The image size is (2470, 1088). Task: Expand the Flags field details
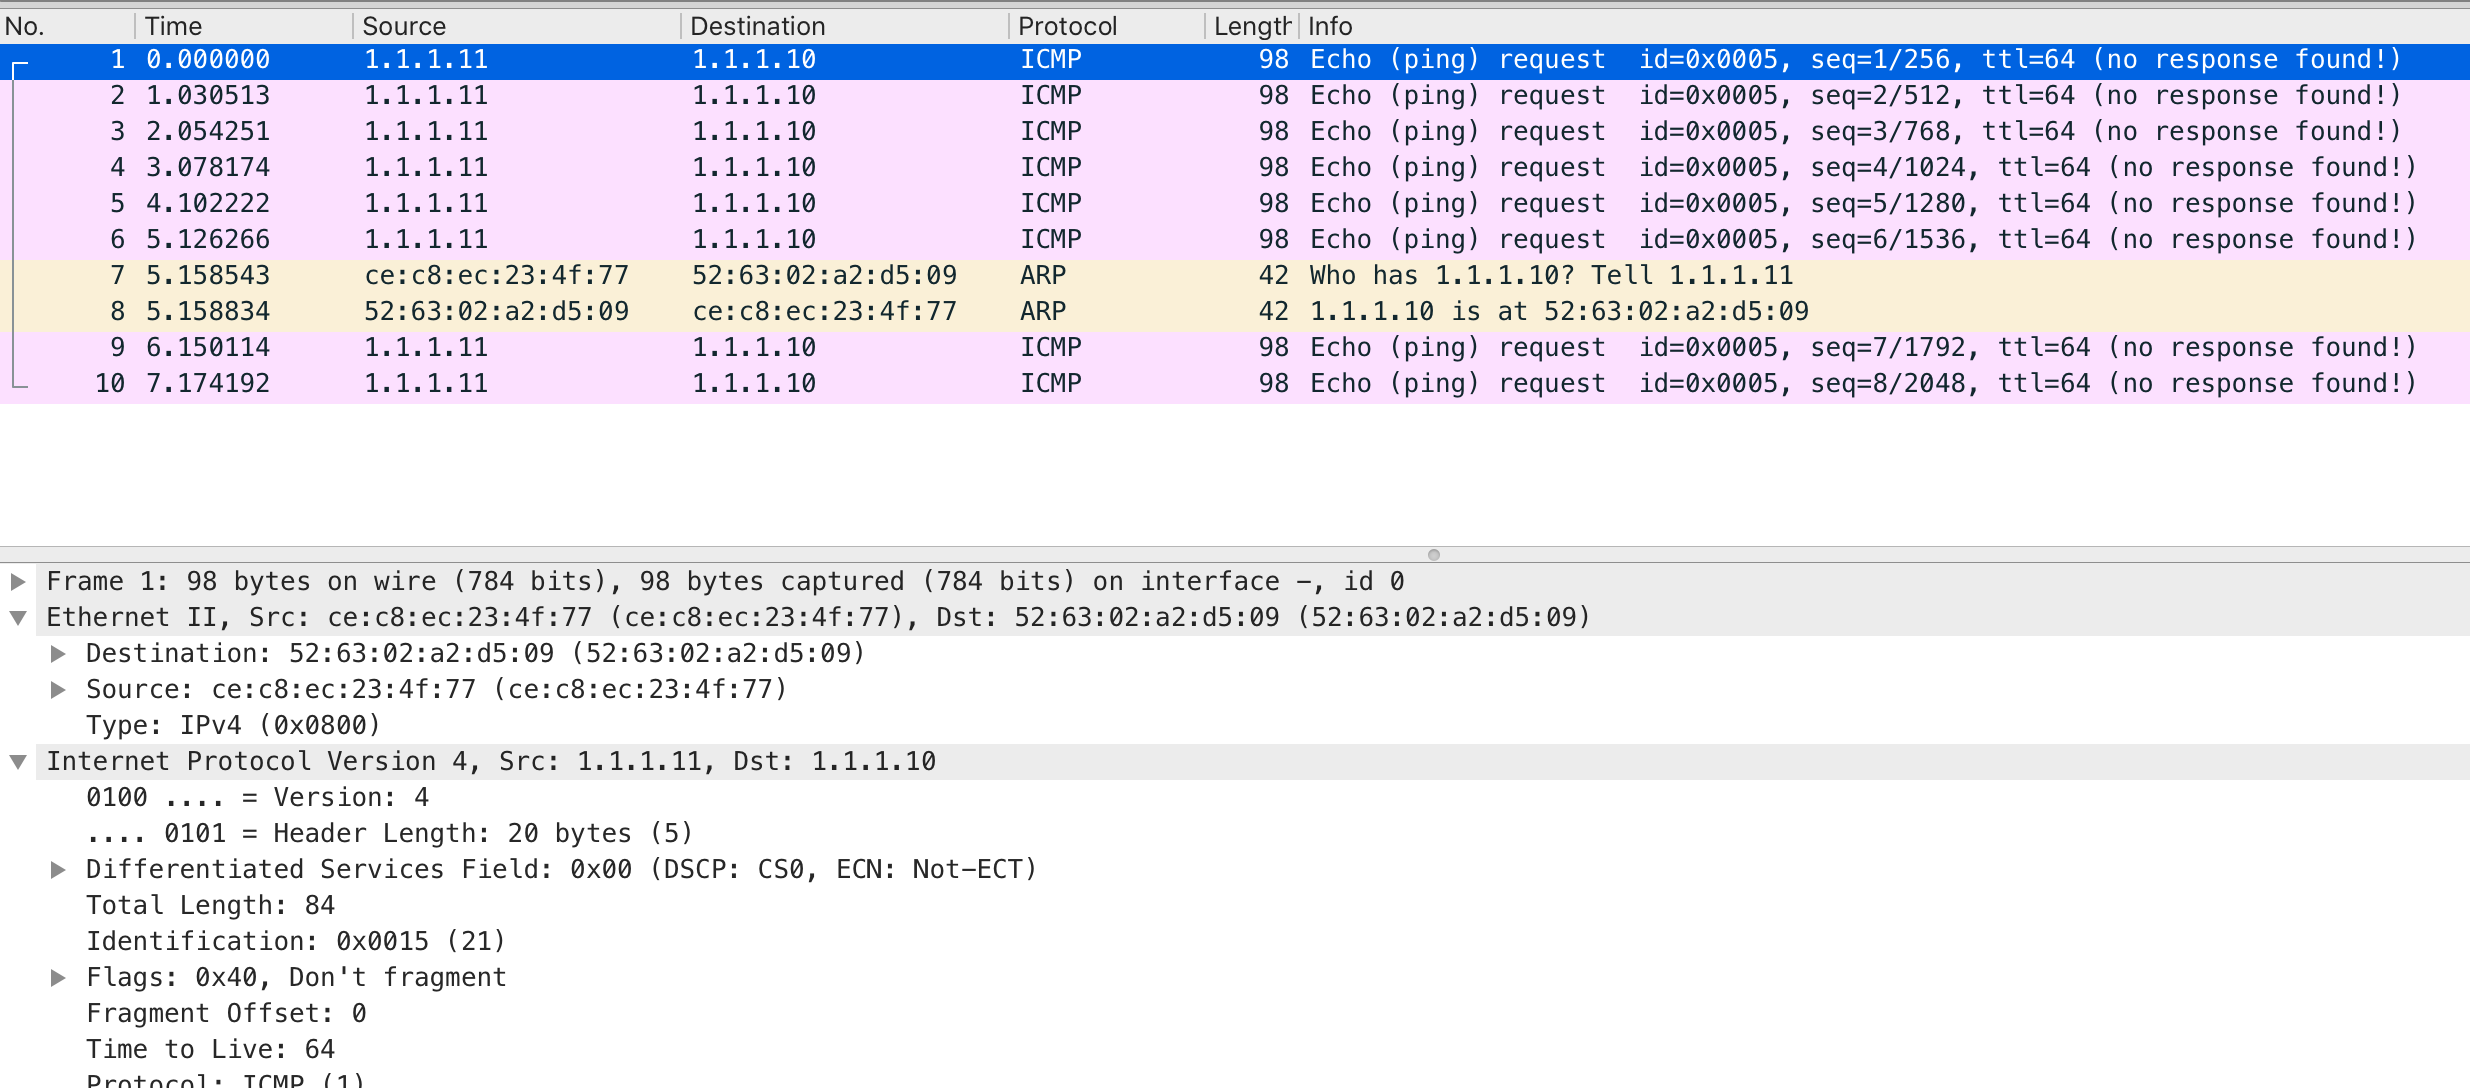[x=57, y=976]
